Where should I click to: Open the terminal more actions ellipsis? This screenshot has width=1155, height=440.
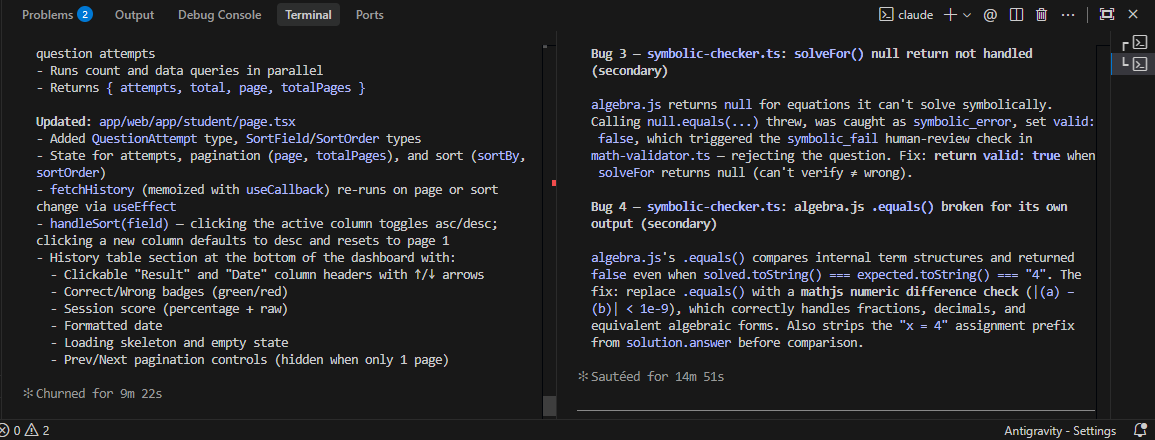(x=1068, y=15)
